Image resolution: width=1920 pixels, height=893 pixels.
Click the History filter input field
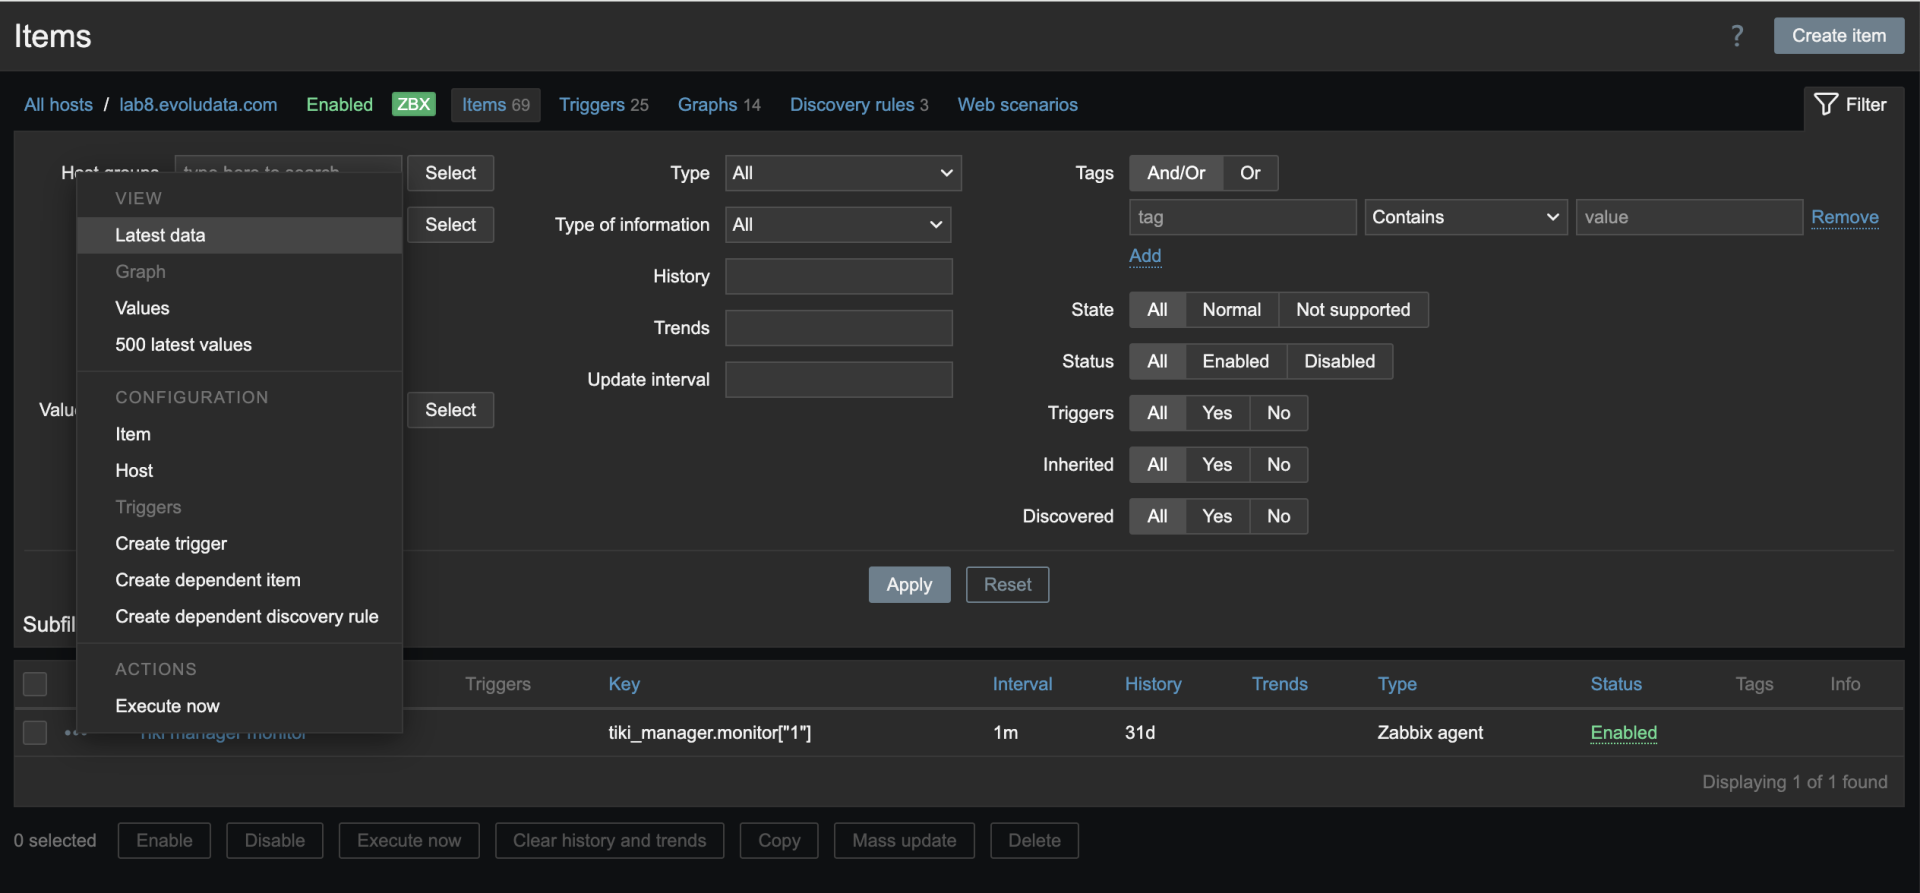pos(838,277)
